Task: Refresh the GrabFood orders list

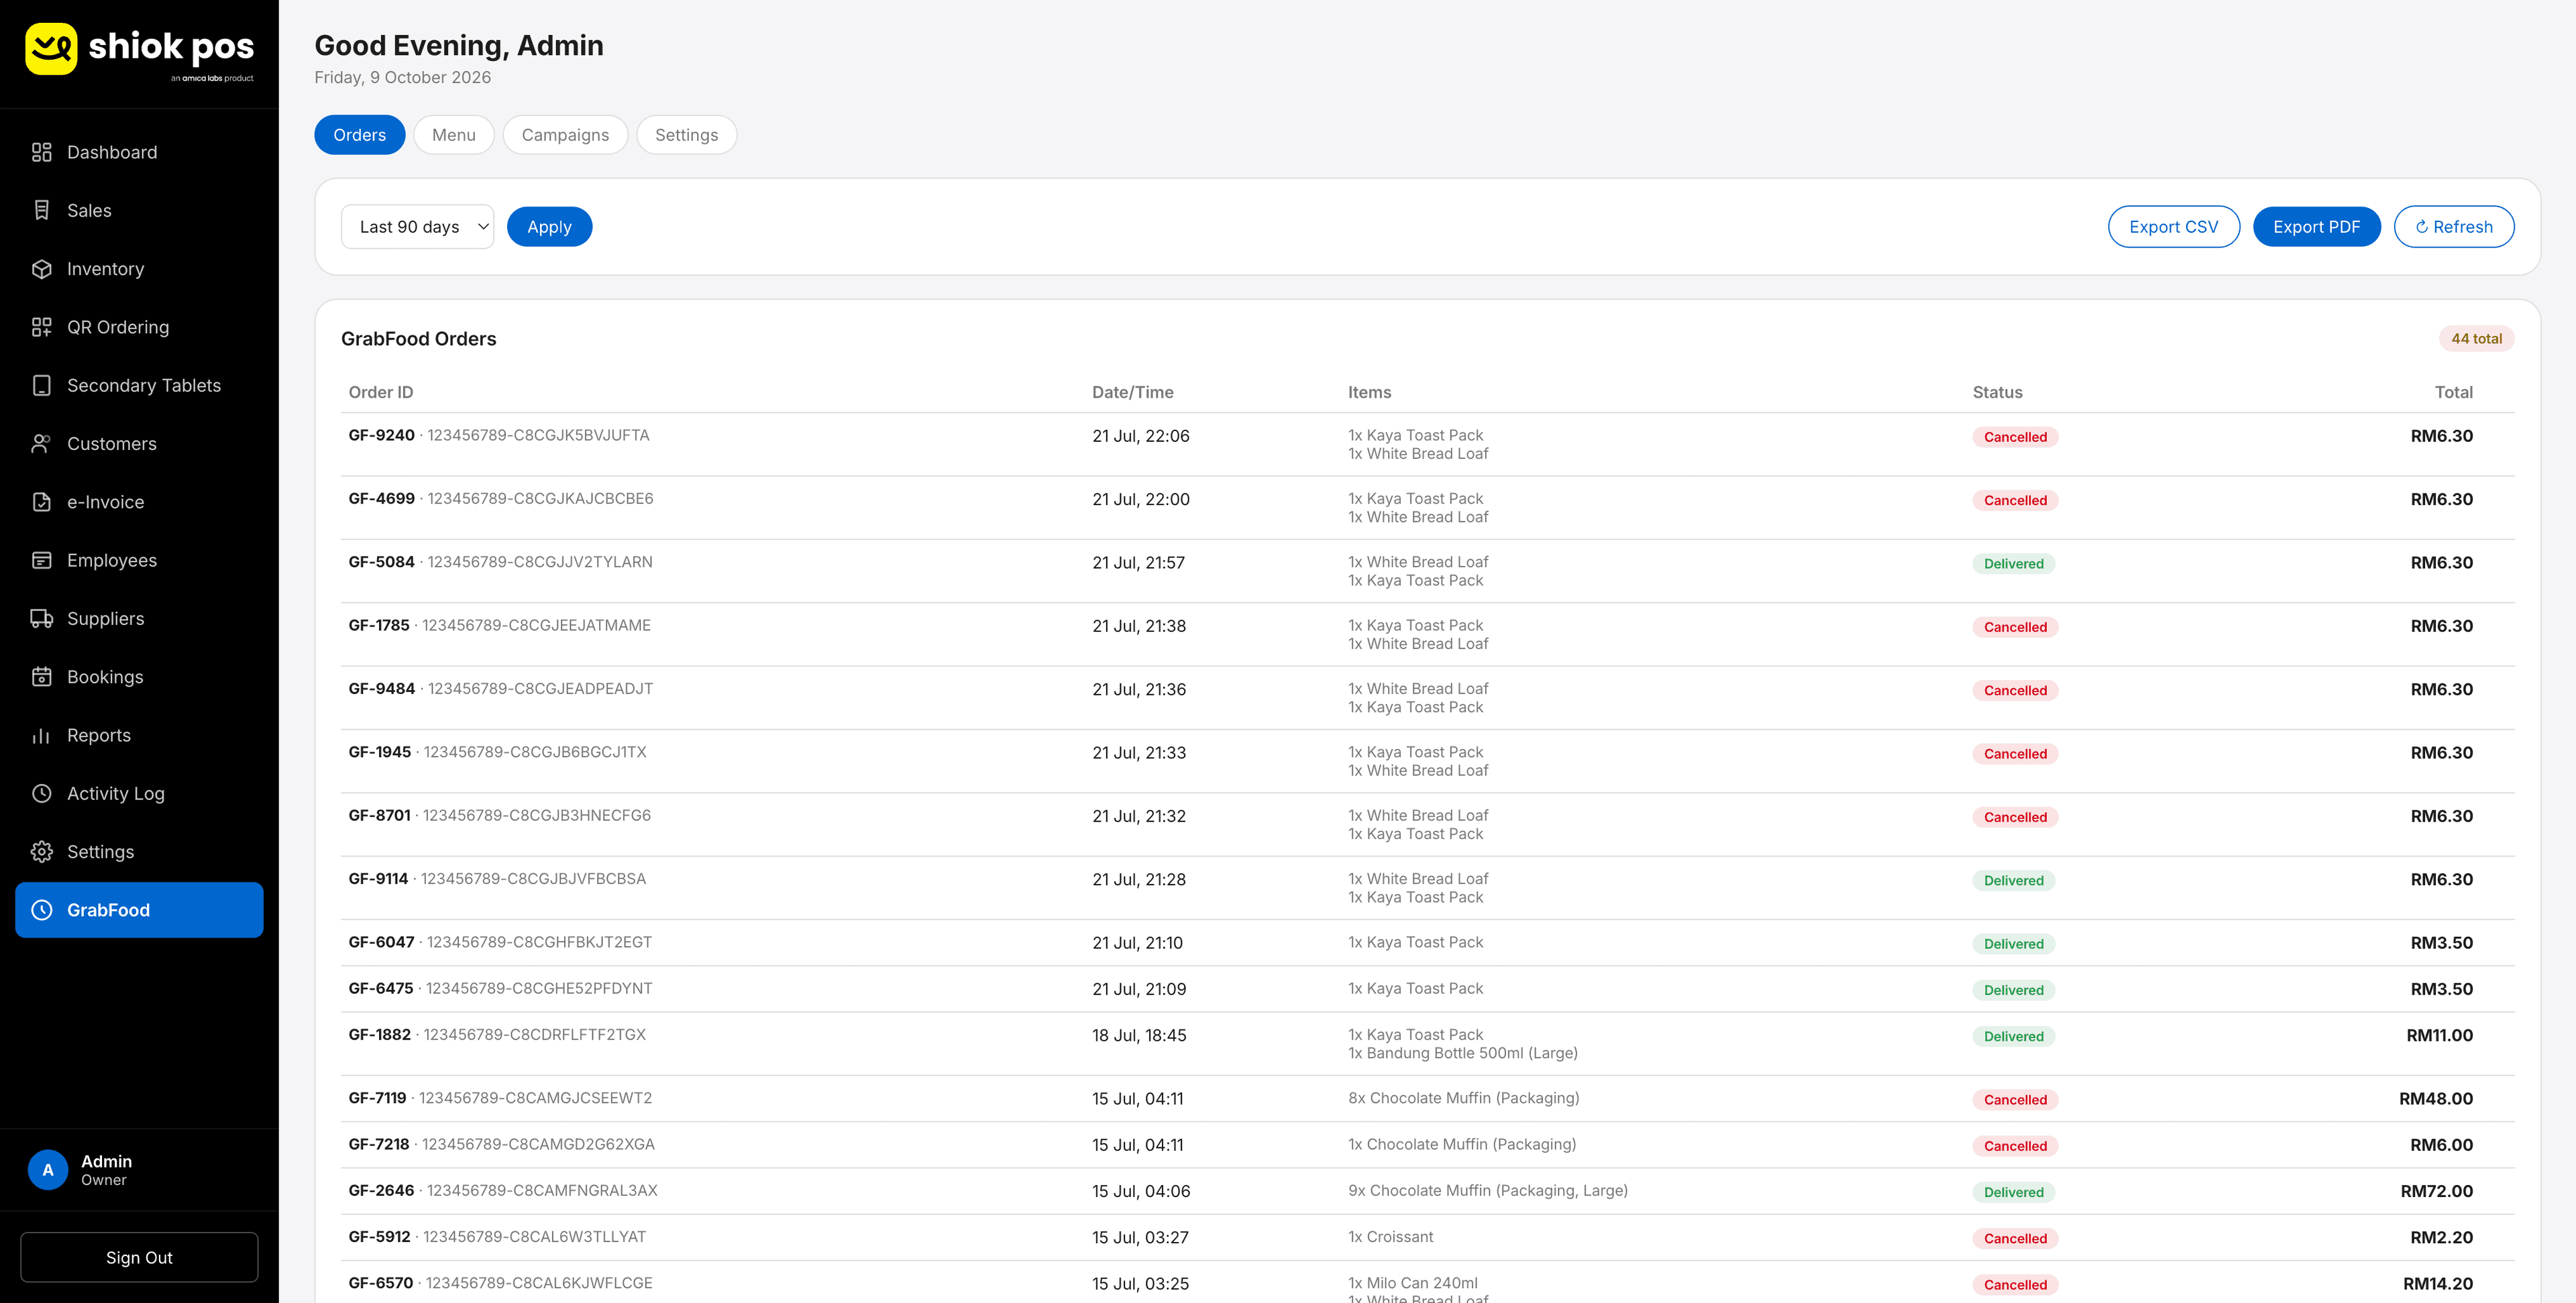Action: coord(2453,227)
